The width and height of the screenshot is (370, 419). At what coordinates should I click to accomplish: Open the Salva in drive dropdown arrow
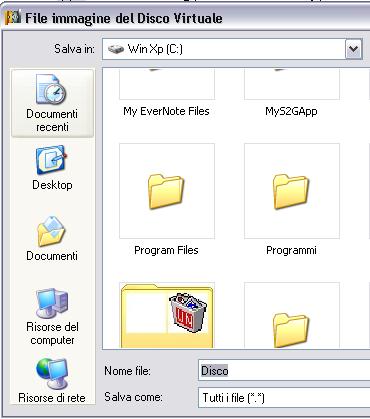(x=353, y=49)
